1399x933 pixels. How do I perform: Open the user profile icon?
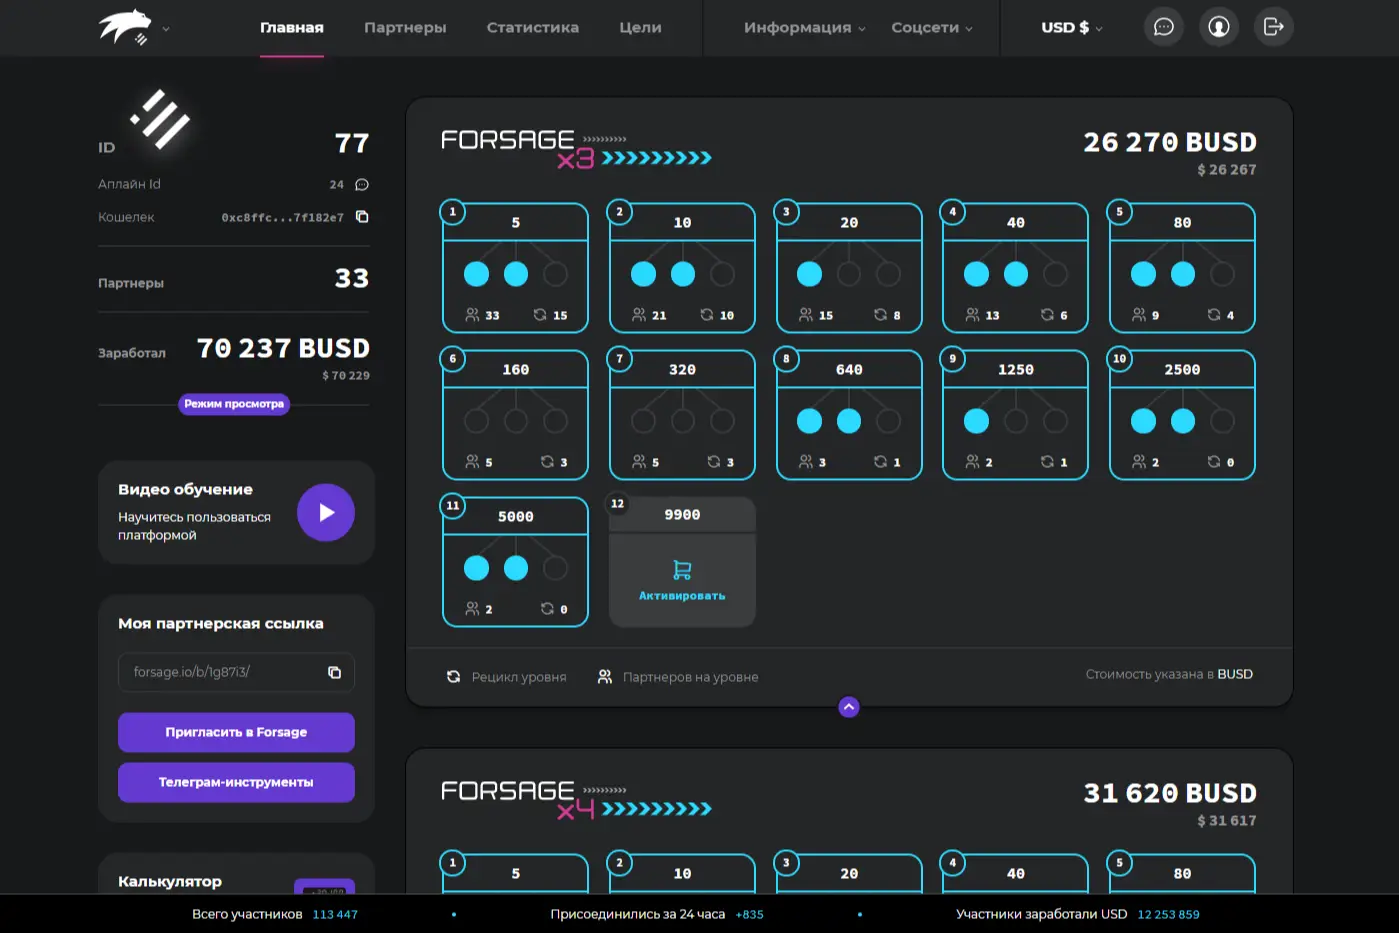[x=1218, y=27]
